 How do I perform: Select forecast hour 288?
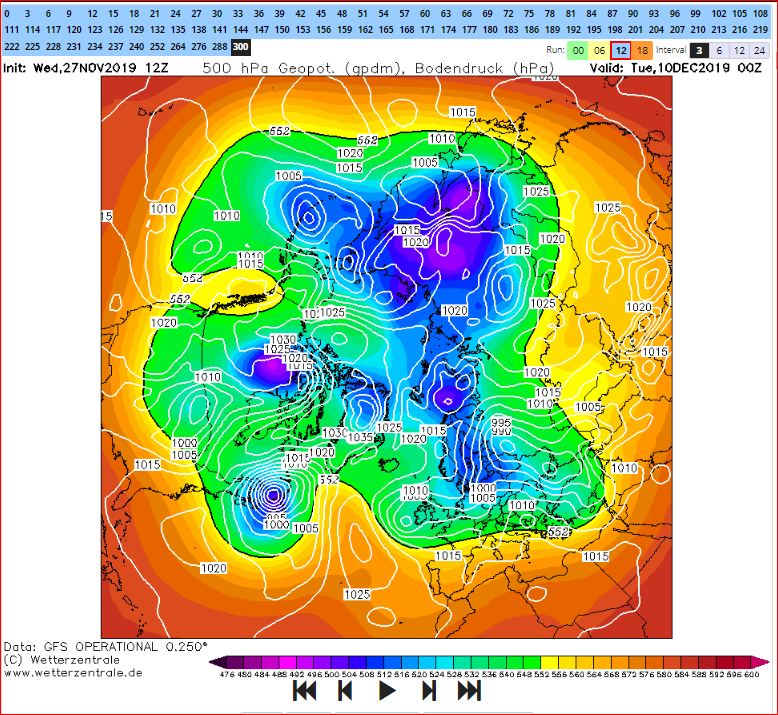pos(219,47)
